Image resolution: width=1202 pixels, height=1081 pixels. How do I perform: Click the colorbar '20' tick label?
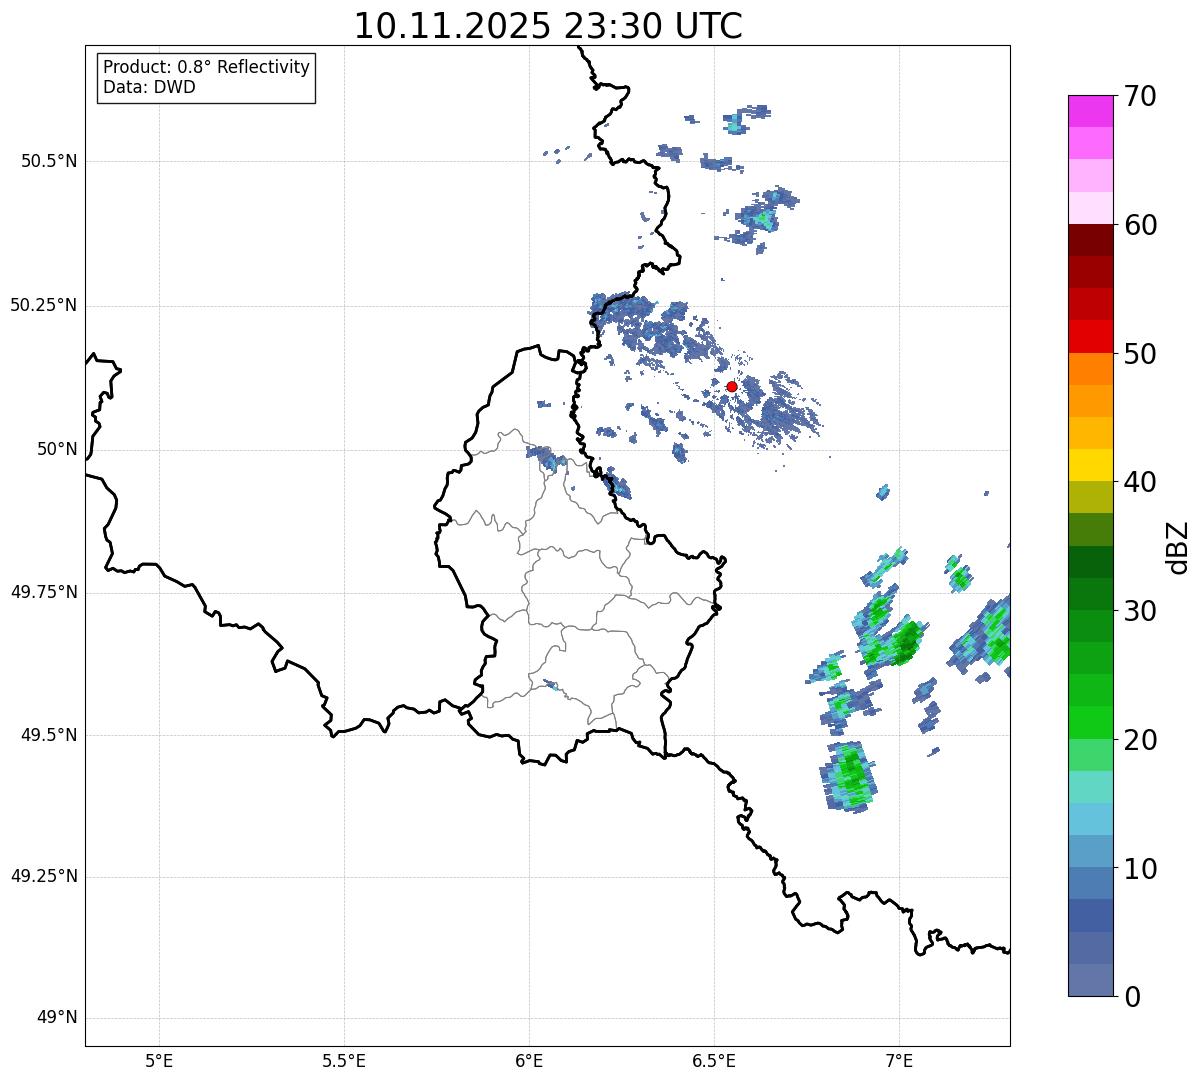click(x=1139, y=740)
